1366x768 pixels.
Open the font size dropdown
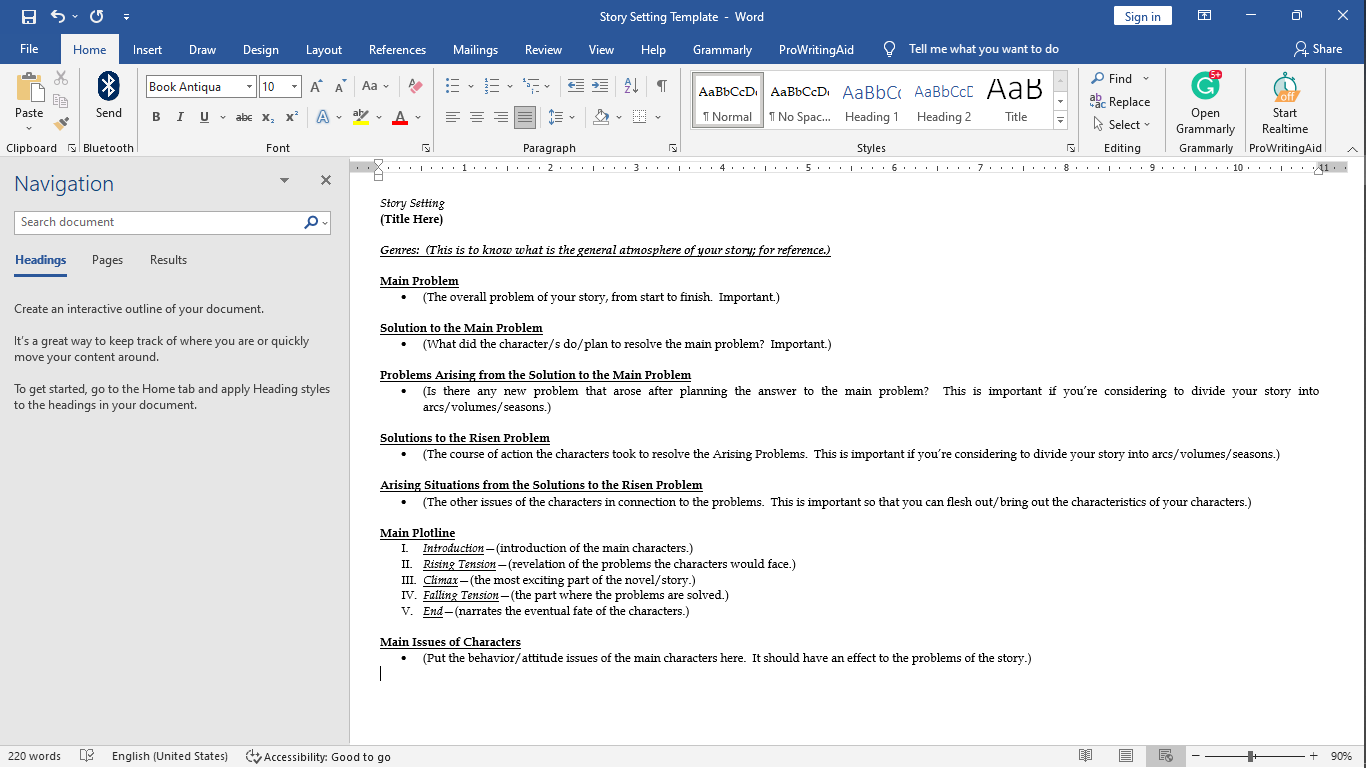point(294,87)
